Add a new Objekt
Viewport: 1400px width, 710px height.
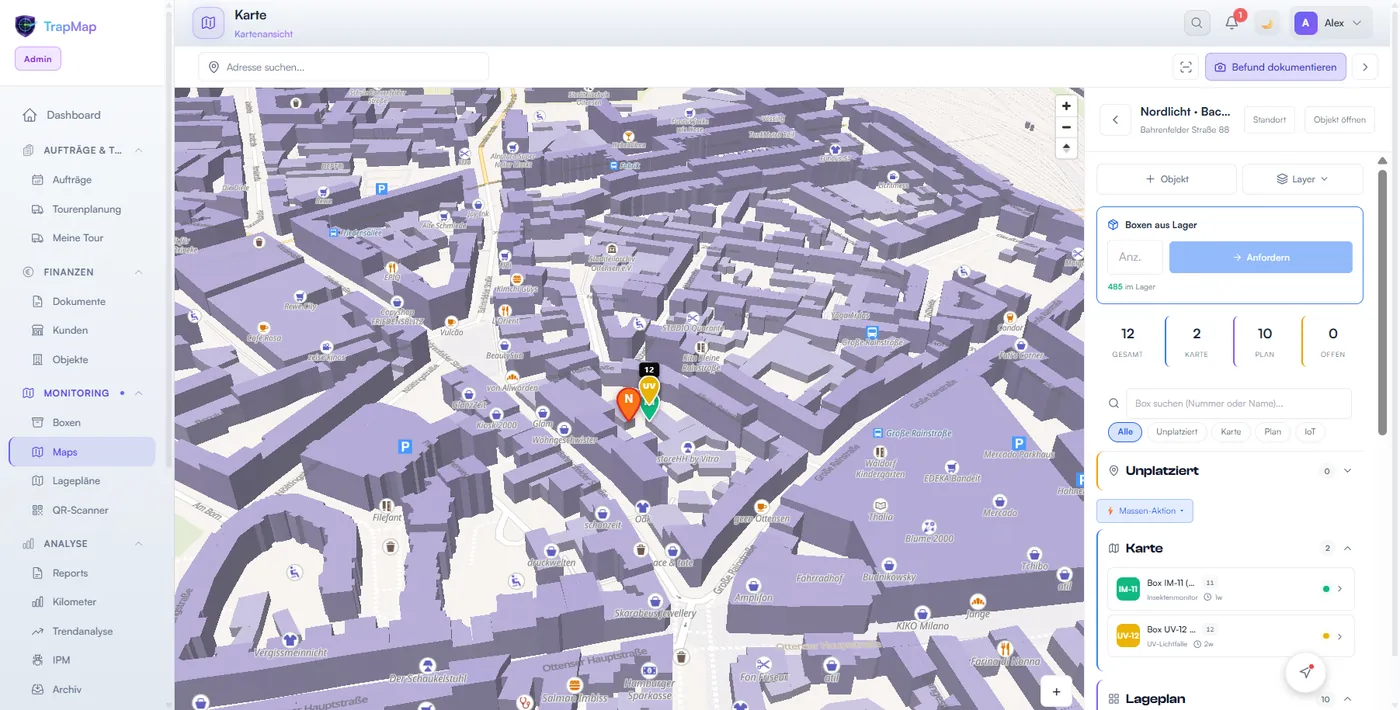tap(1166, 179)
